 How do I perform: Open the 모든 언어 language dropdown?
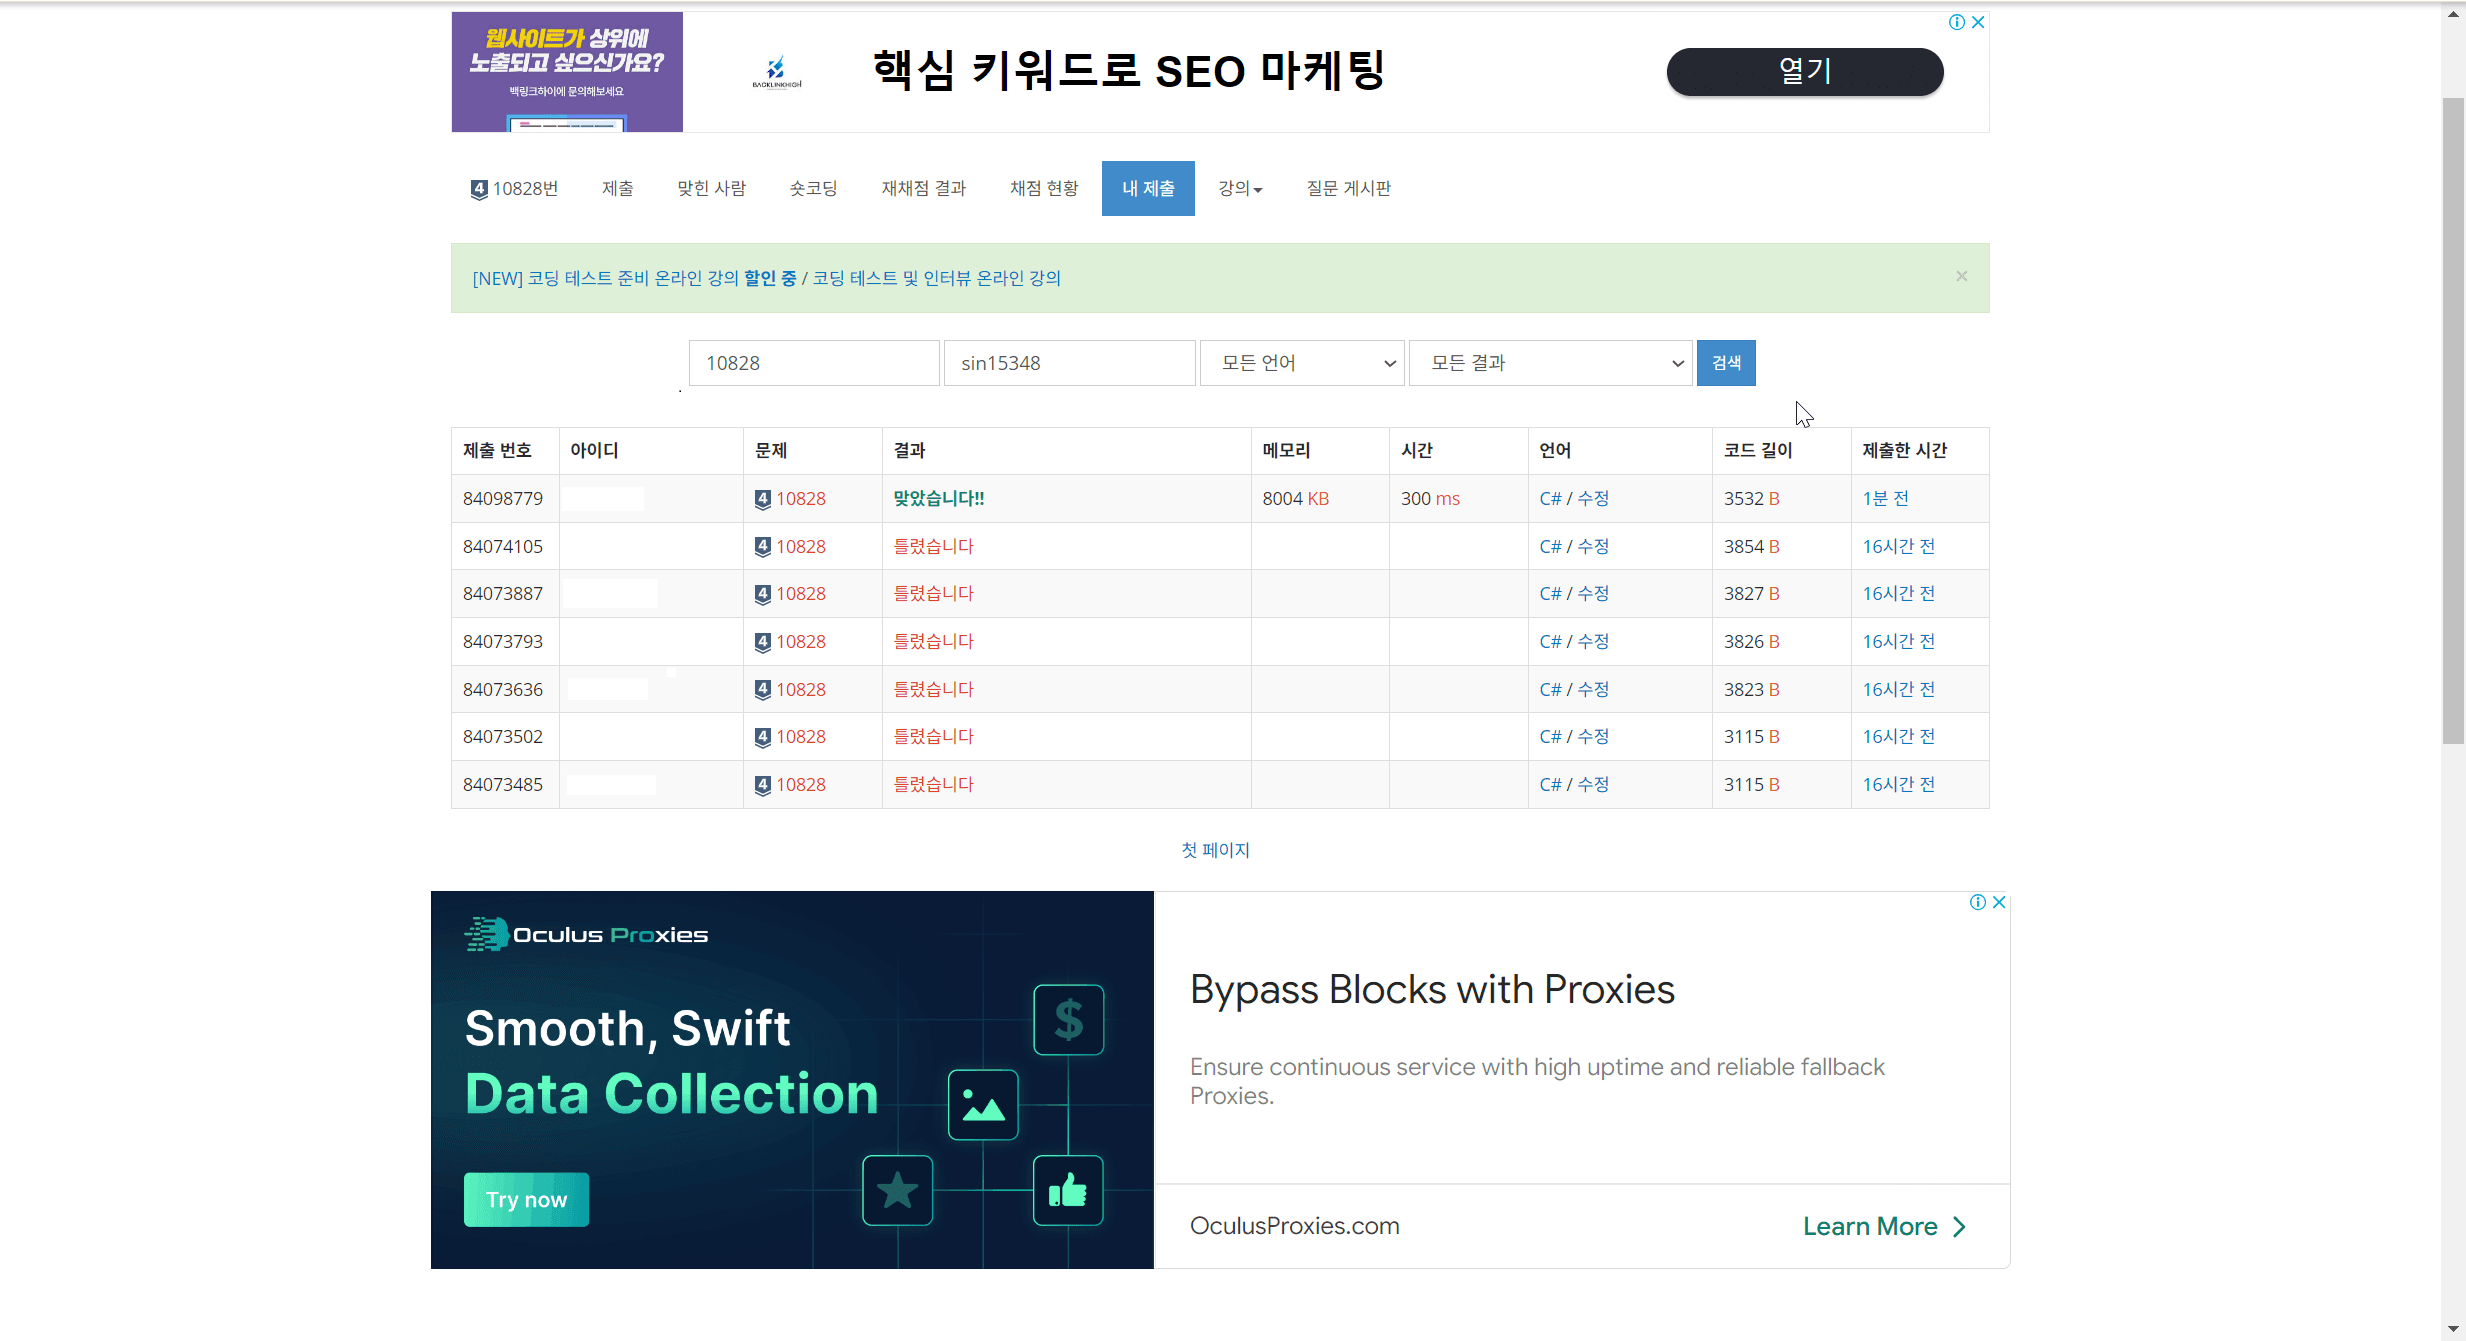click(1302, 363)
